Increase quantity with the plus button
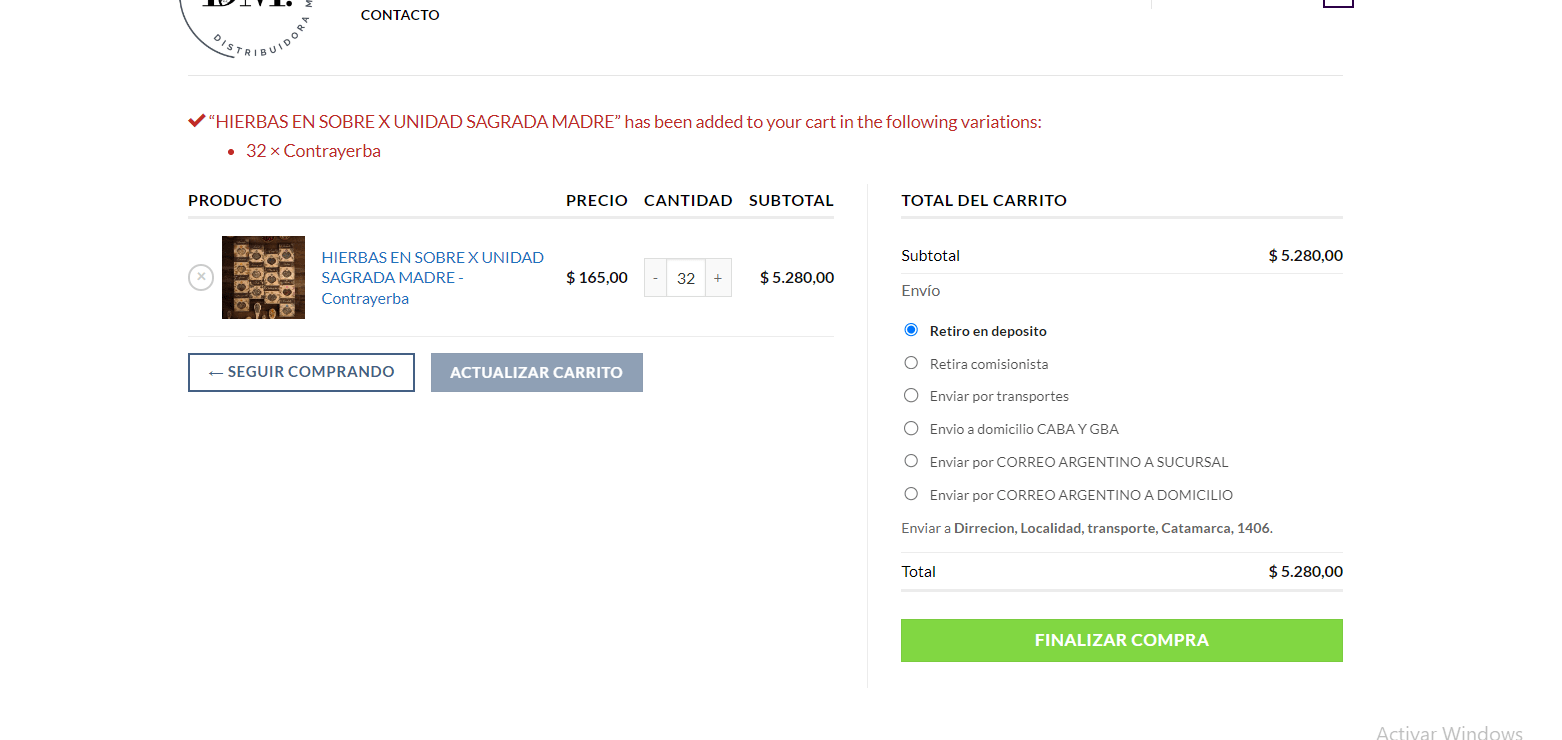 coord(718,278)
